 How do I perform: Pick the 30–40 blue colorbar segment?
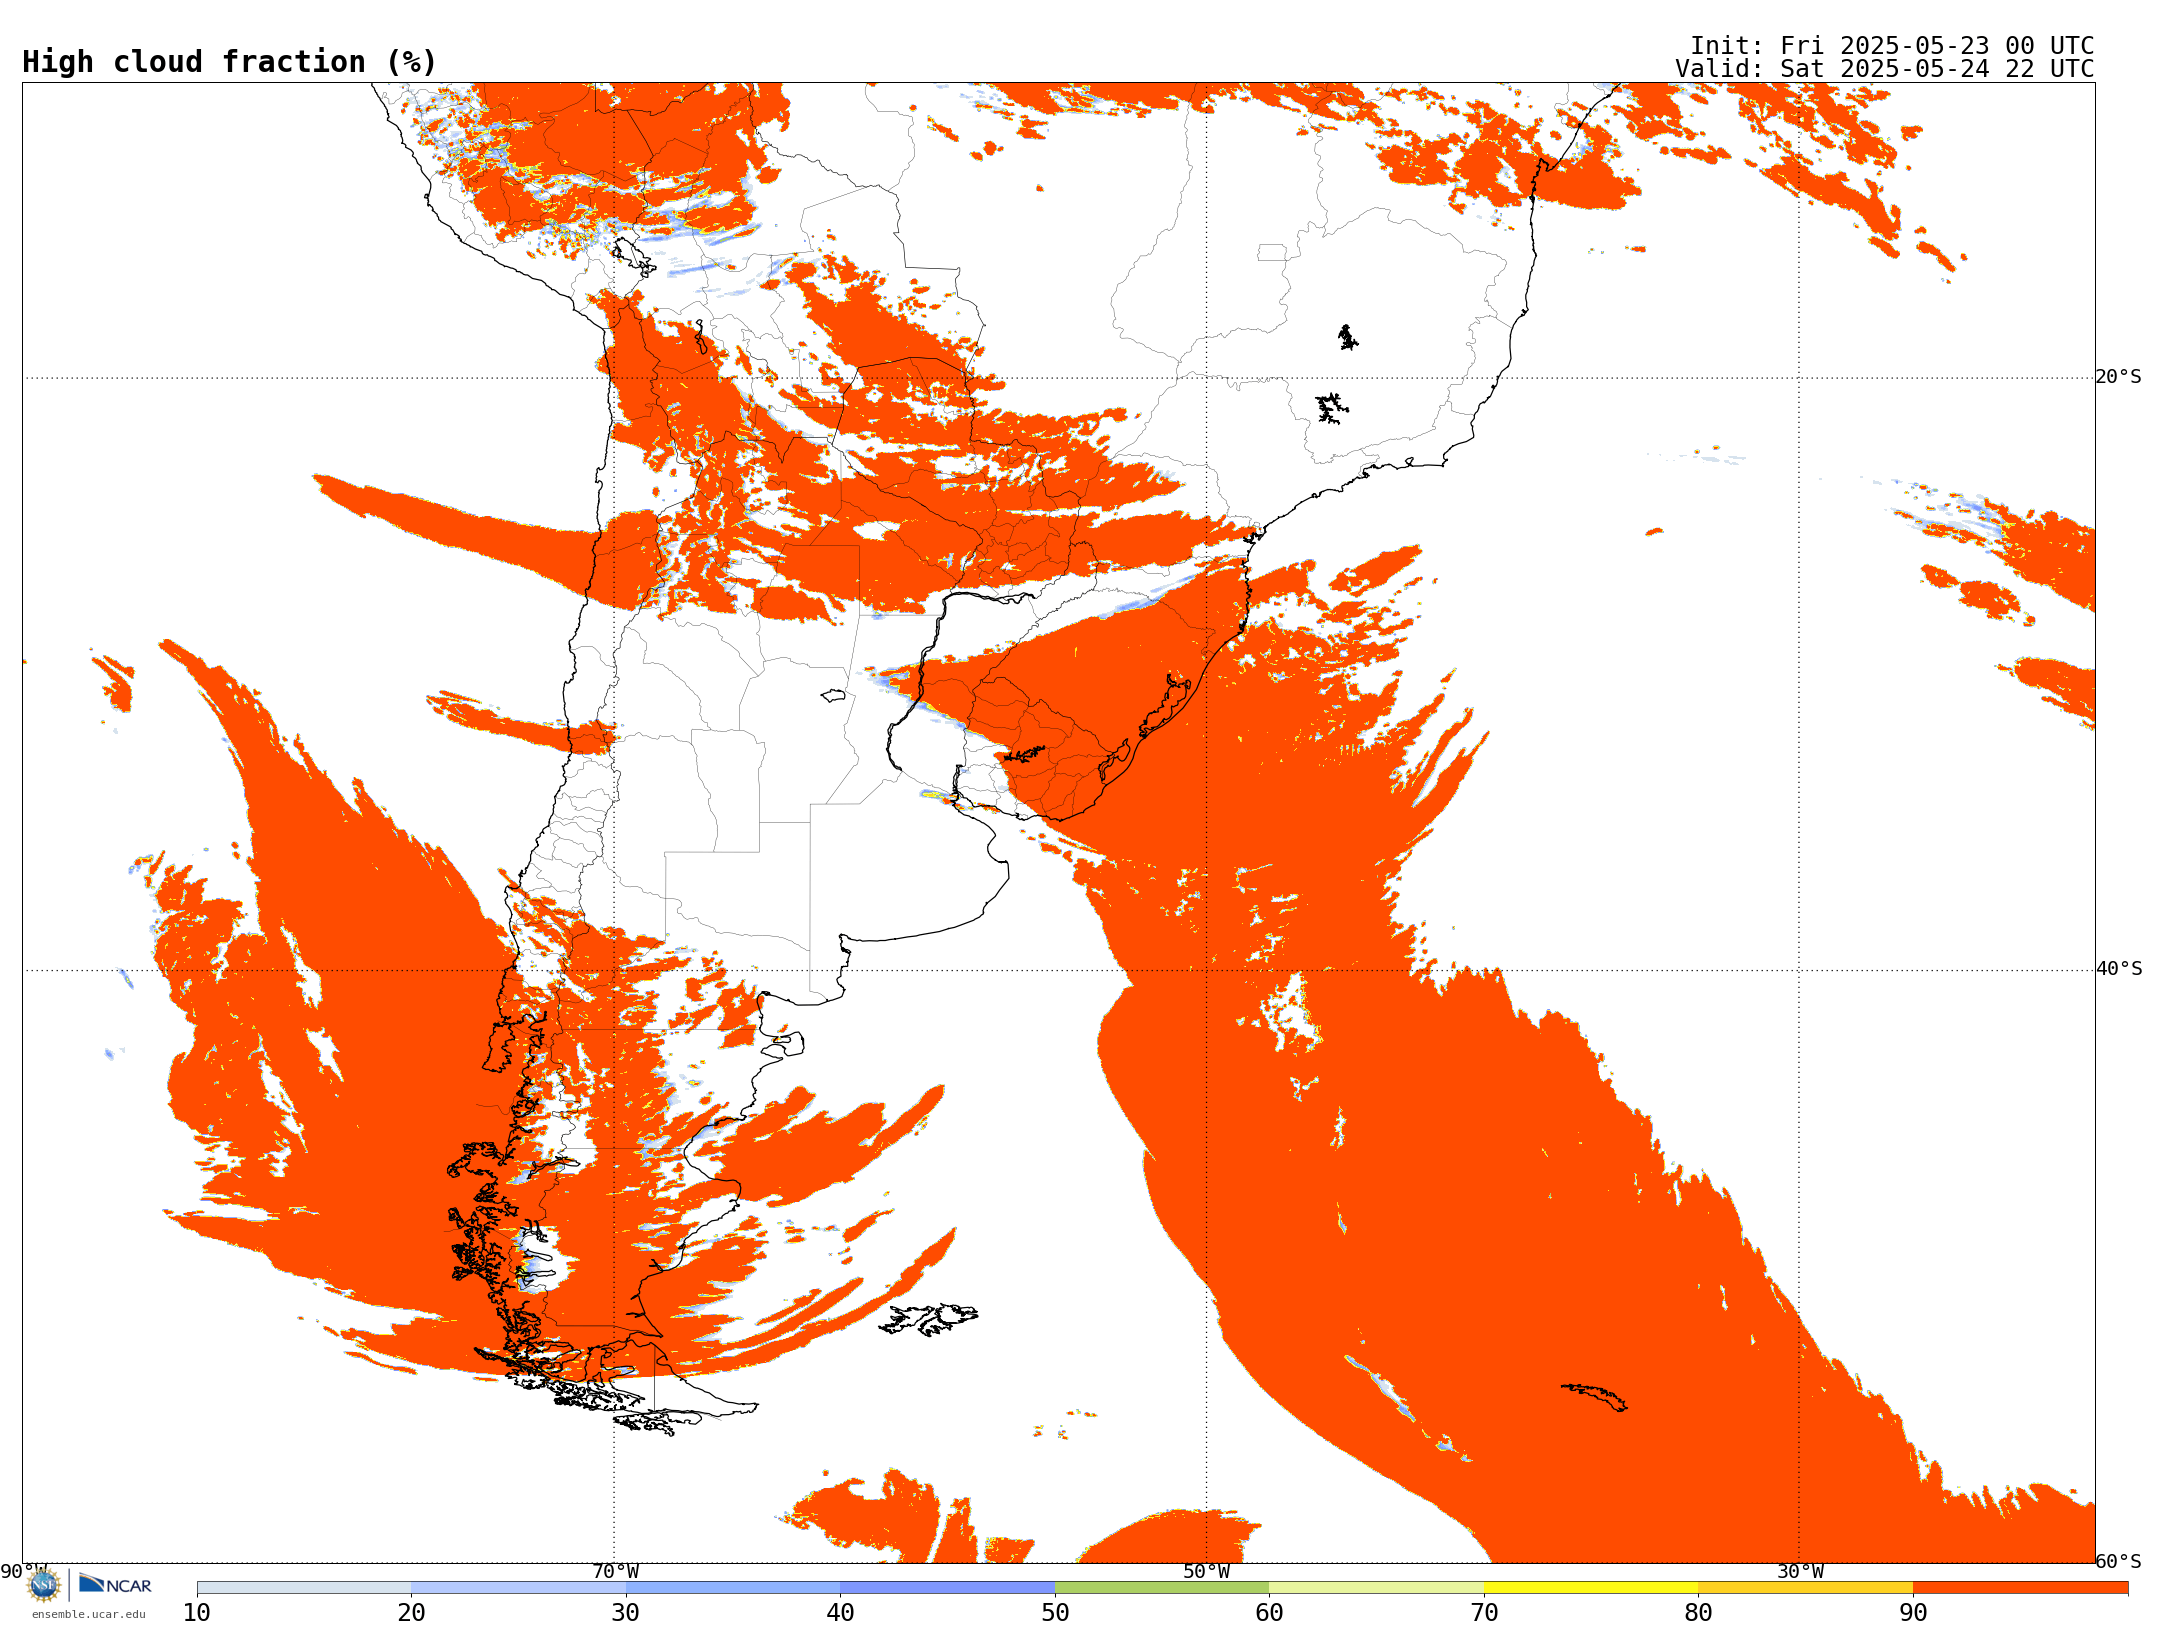(x=733, y=1588)
